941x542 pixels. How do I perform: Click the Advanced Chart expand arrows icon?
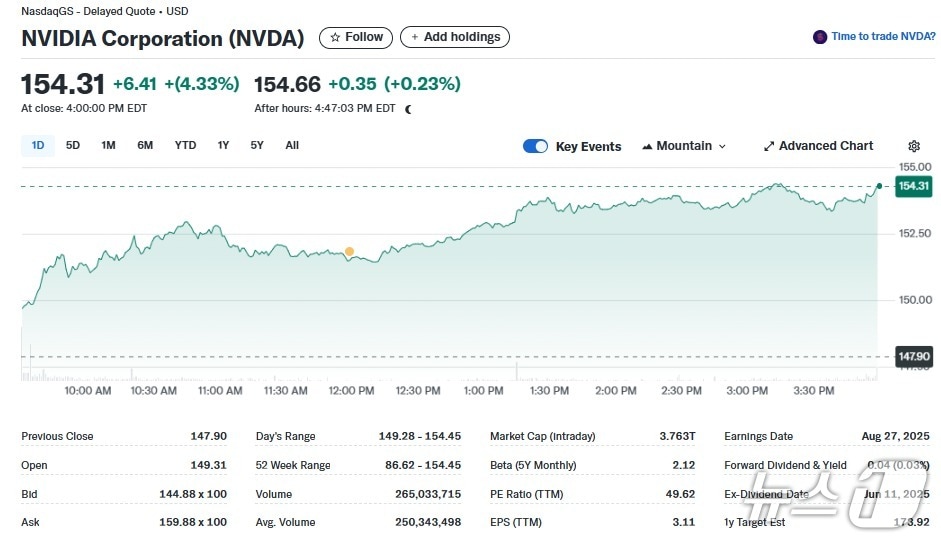[769, 146]
